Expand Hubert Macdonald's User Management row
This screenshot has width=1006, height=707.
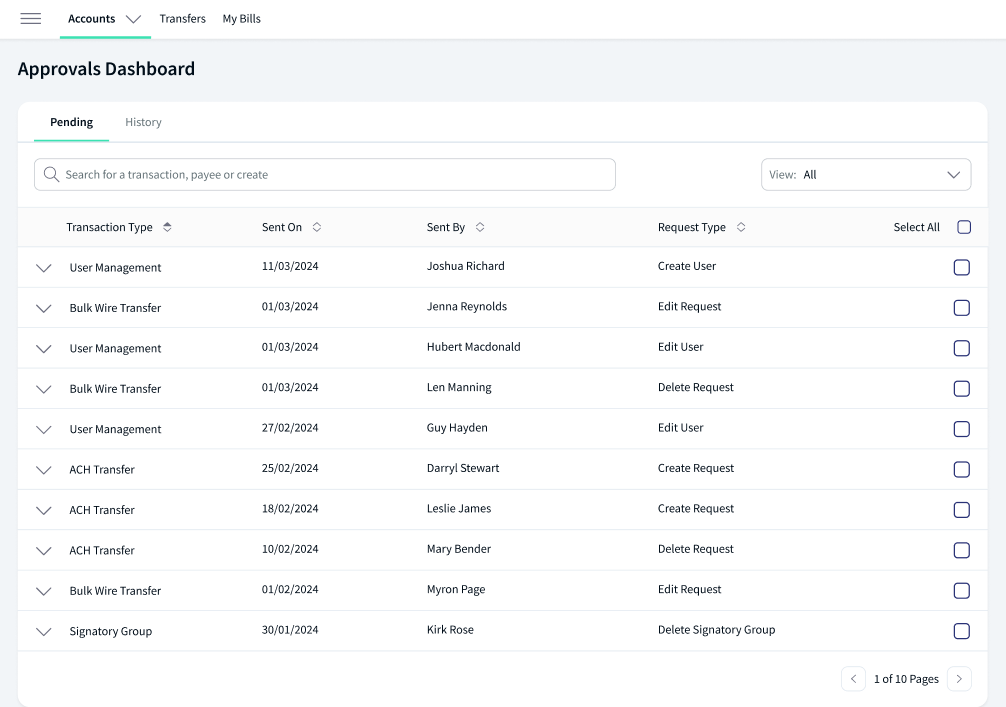[x=44, y=349]
